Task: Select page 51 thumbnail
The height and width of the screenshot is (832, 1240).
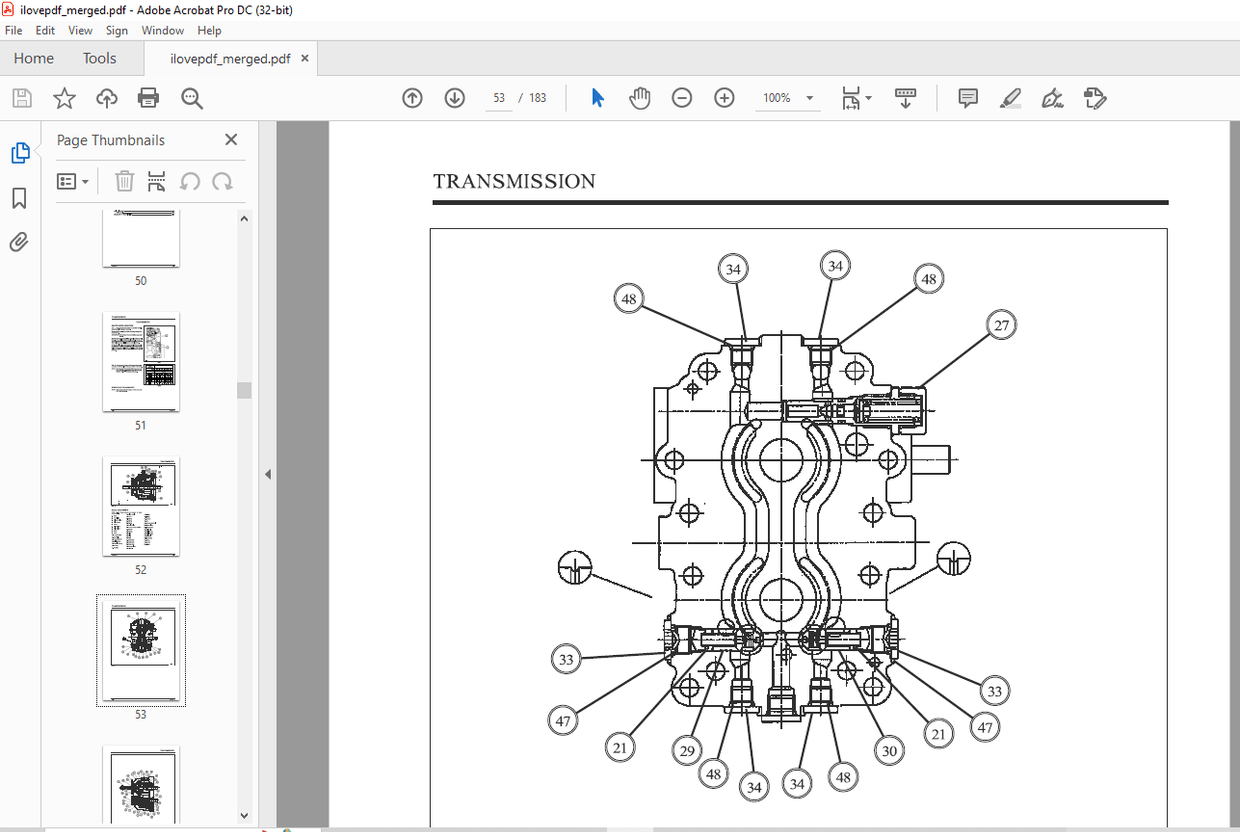Action: point(140,363)
